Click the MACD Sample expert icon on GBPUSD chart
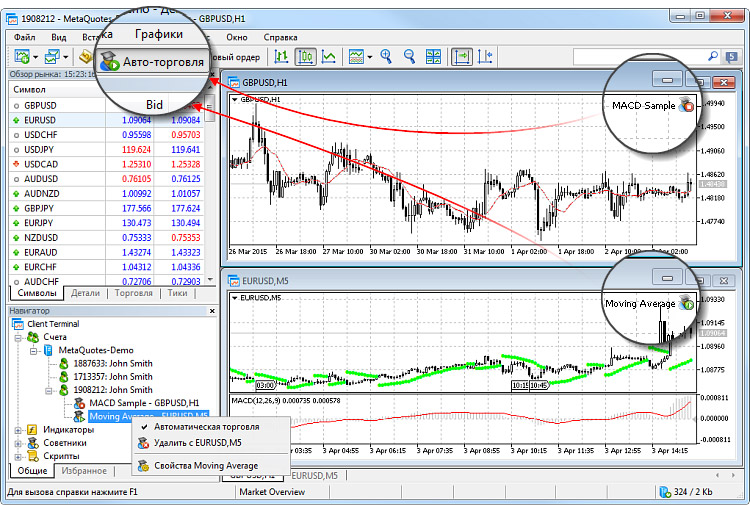This screenshot has height=505, width=750. (x=686, y=105)
